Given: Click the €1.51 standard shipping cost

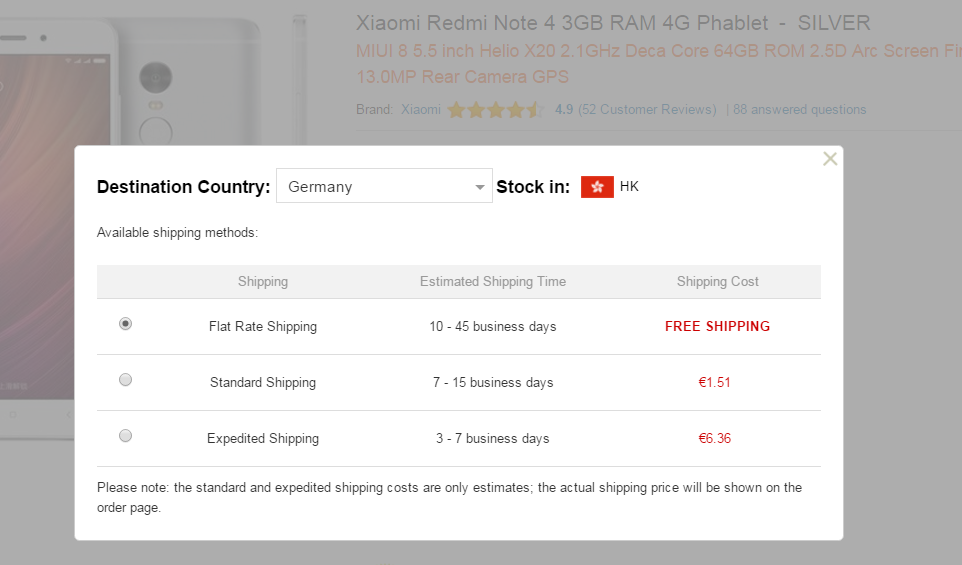Looking at the screenshot, I should (x=715, y=382).
